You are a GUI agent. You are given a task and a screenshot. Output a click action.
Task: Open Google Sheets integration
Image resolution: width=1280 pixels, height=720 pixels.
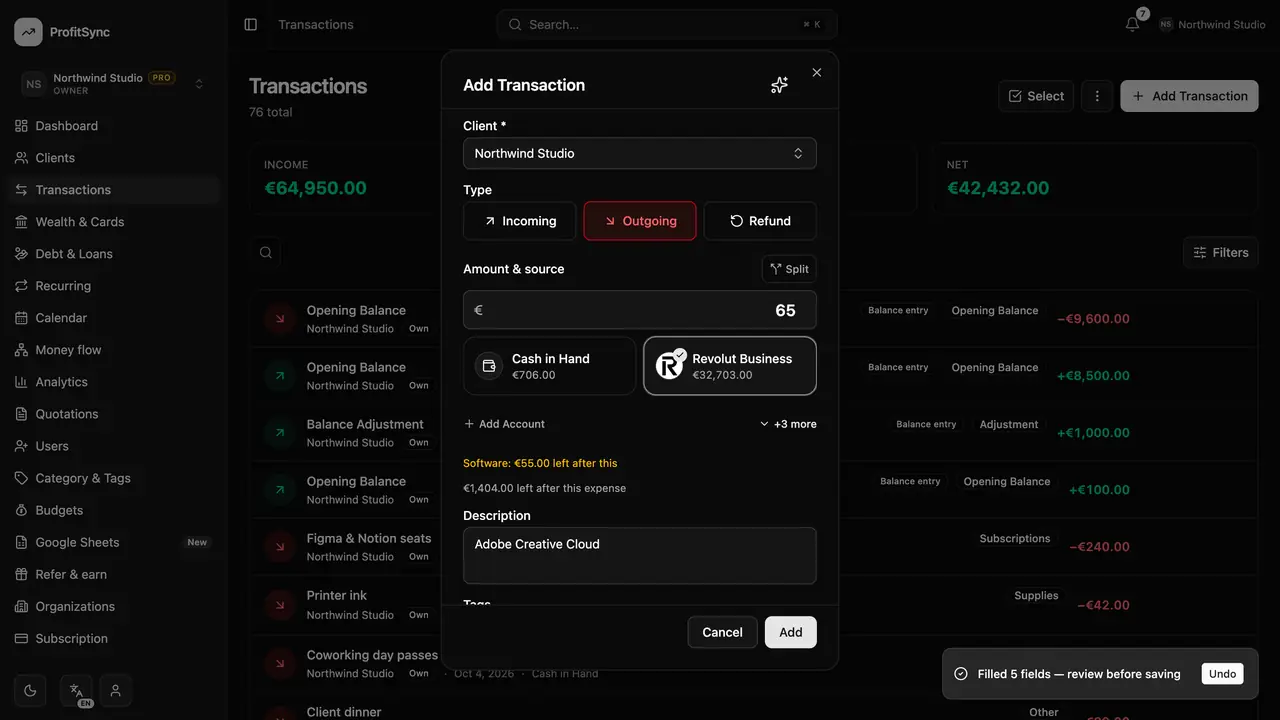112,542
